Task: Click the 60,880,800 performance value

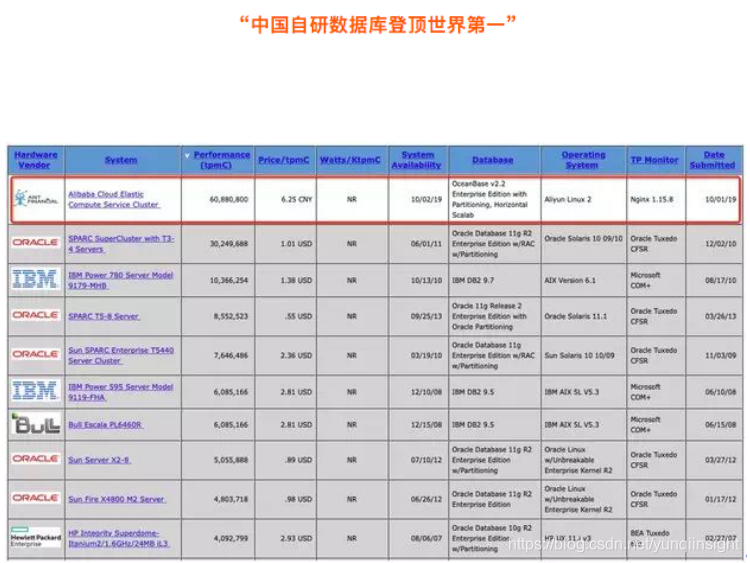Action: click(229, 199)
